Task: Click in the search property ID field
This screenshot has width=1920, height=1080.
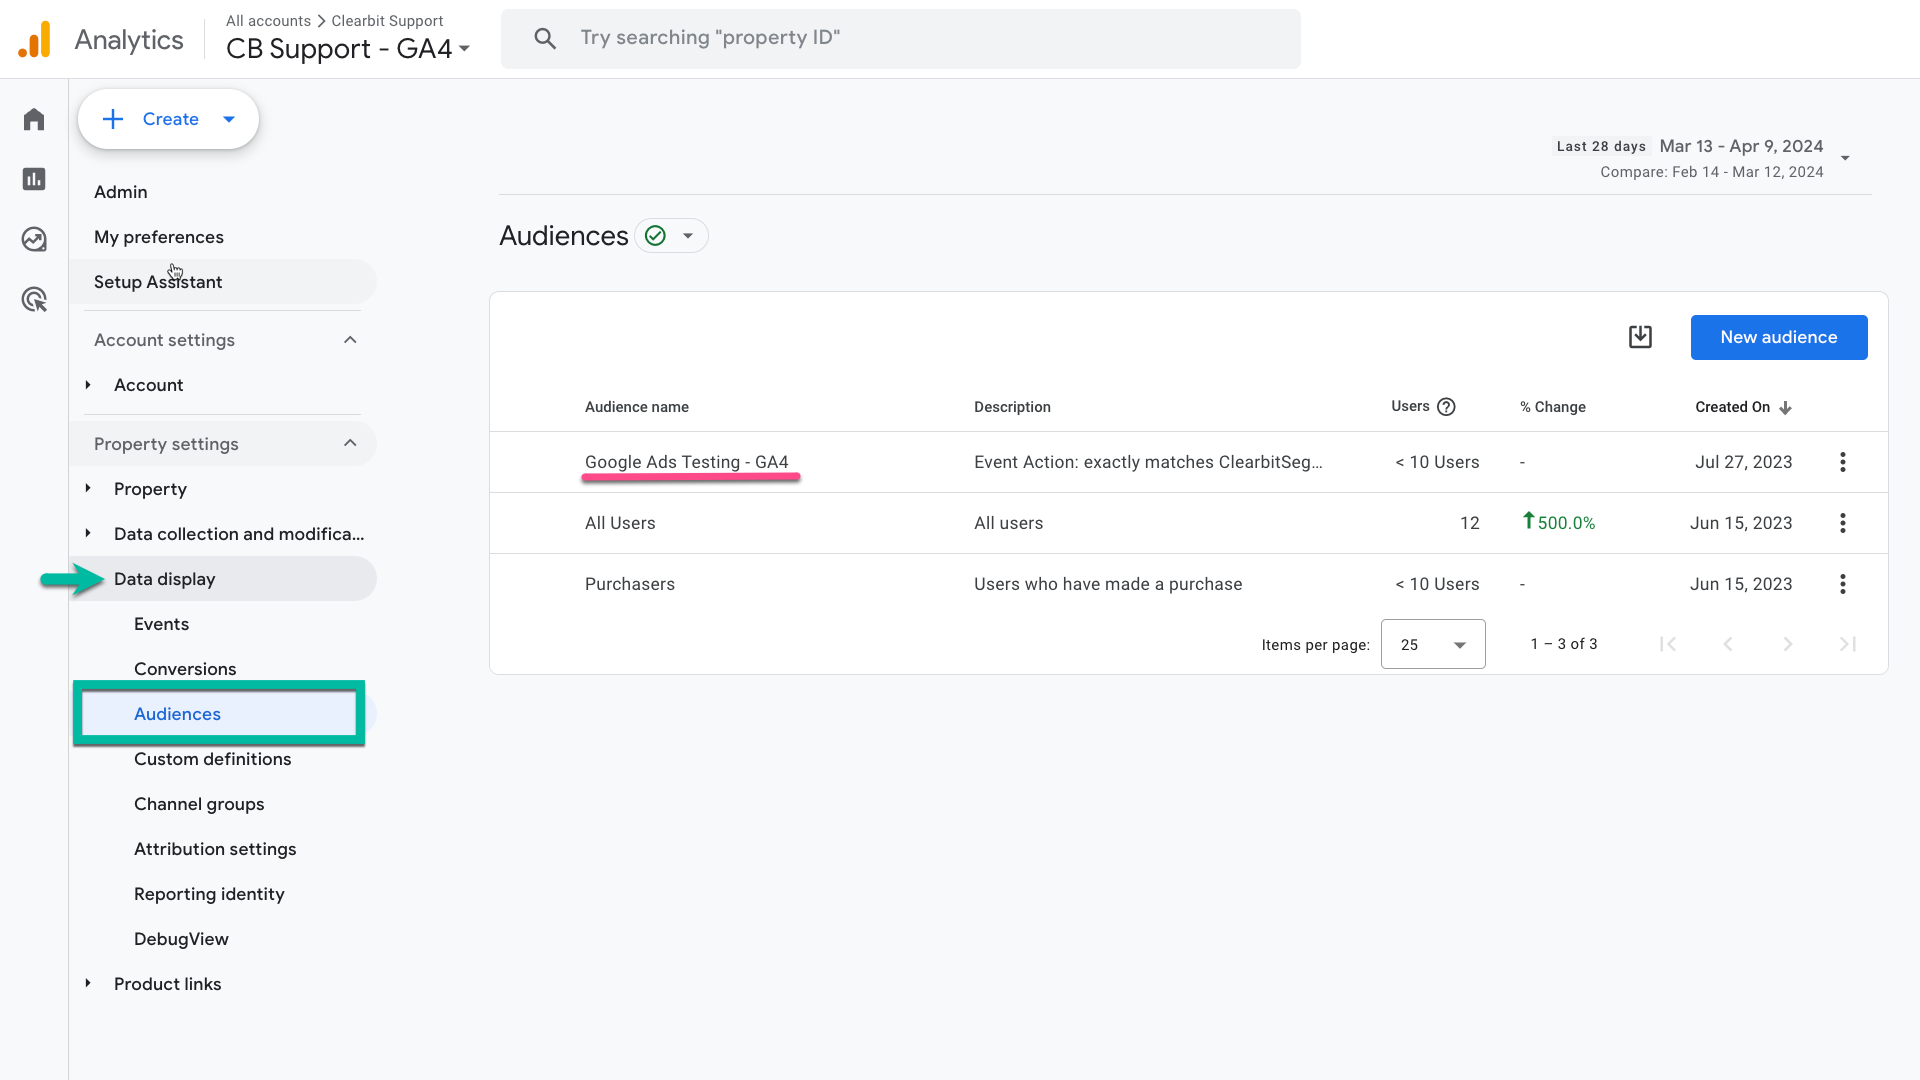Action: click(x=900, y=39)
